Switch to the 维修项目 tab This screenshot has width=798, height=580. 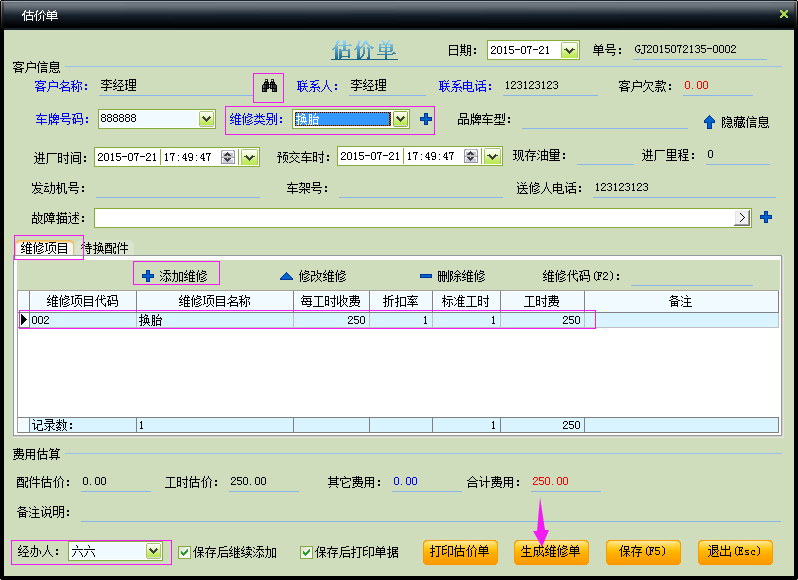(x=44, y=248)
